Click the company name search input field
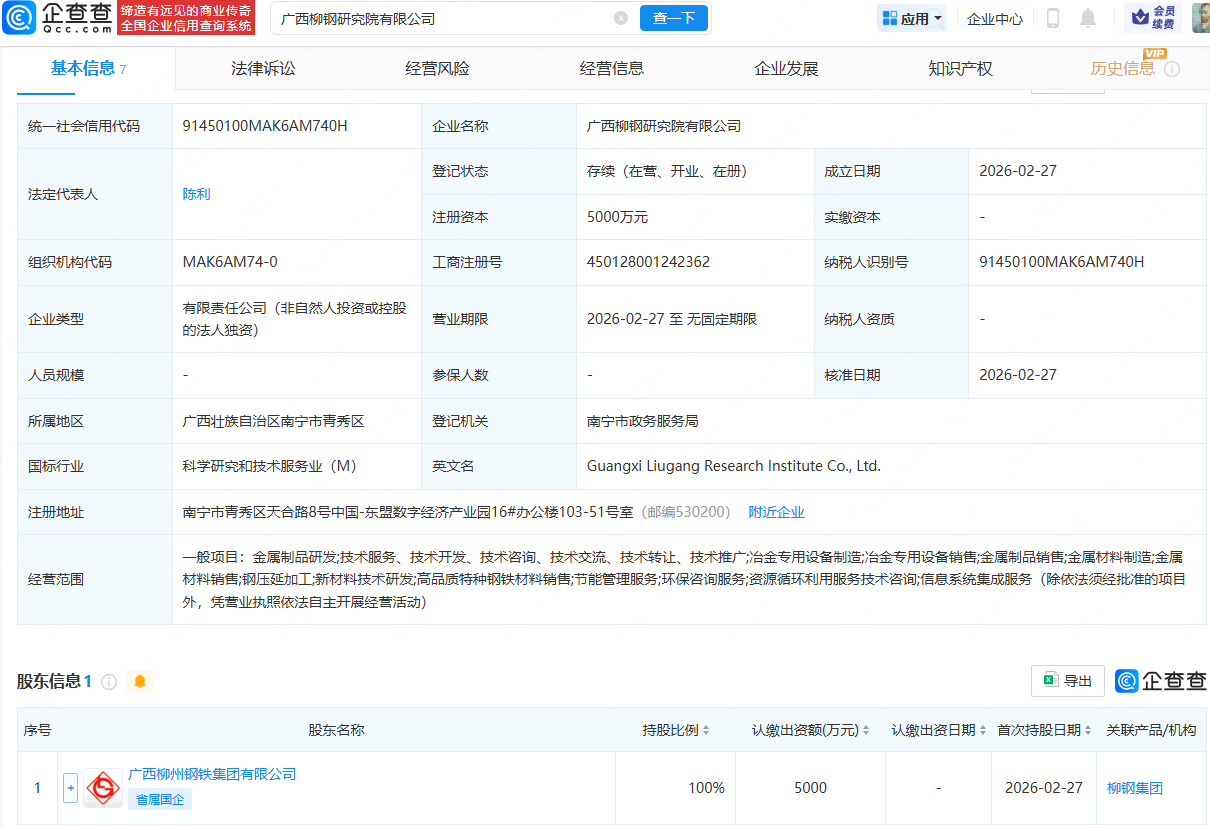Image resolution: width=1210 pixels, height=828 pixels. pos(440,18)
